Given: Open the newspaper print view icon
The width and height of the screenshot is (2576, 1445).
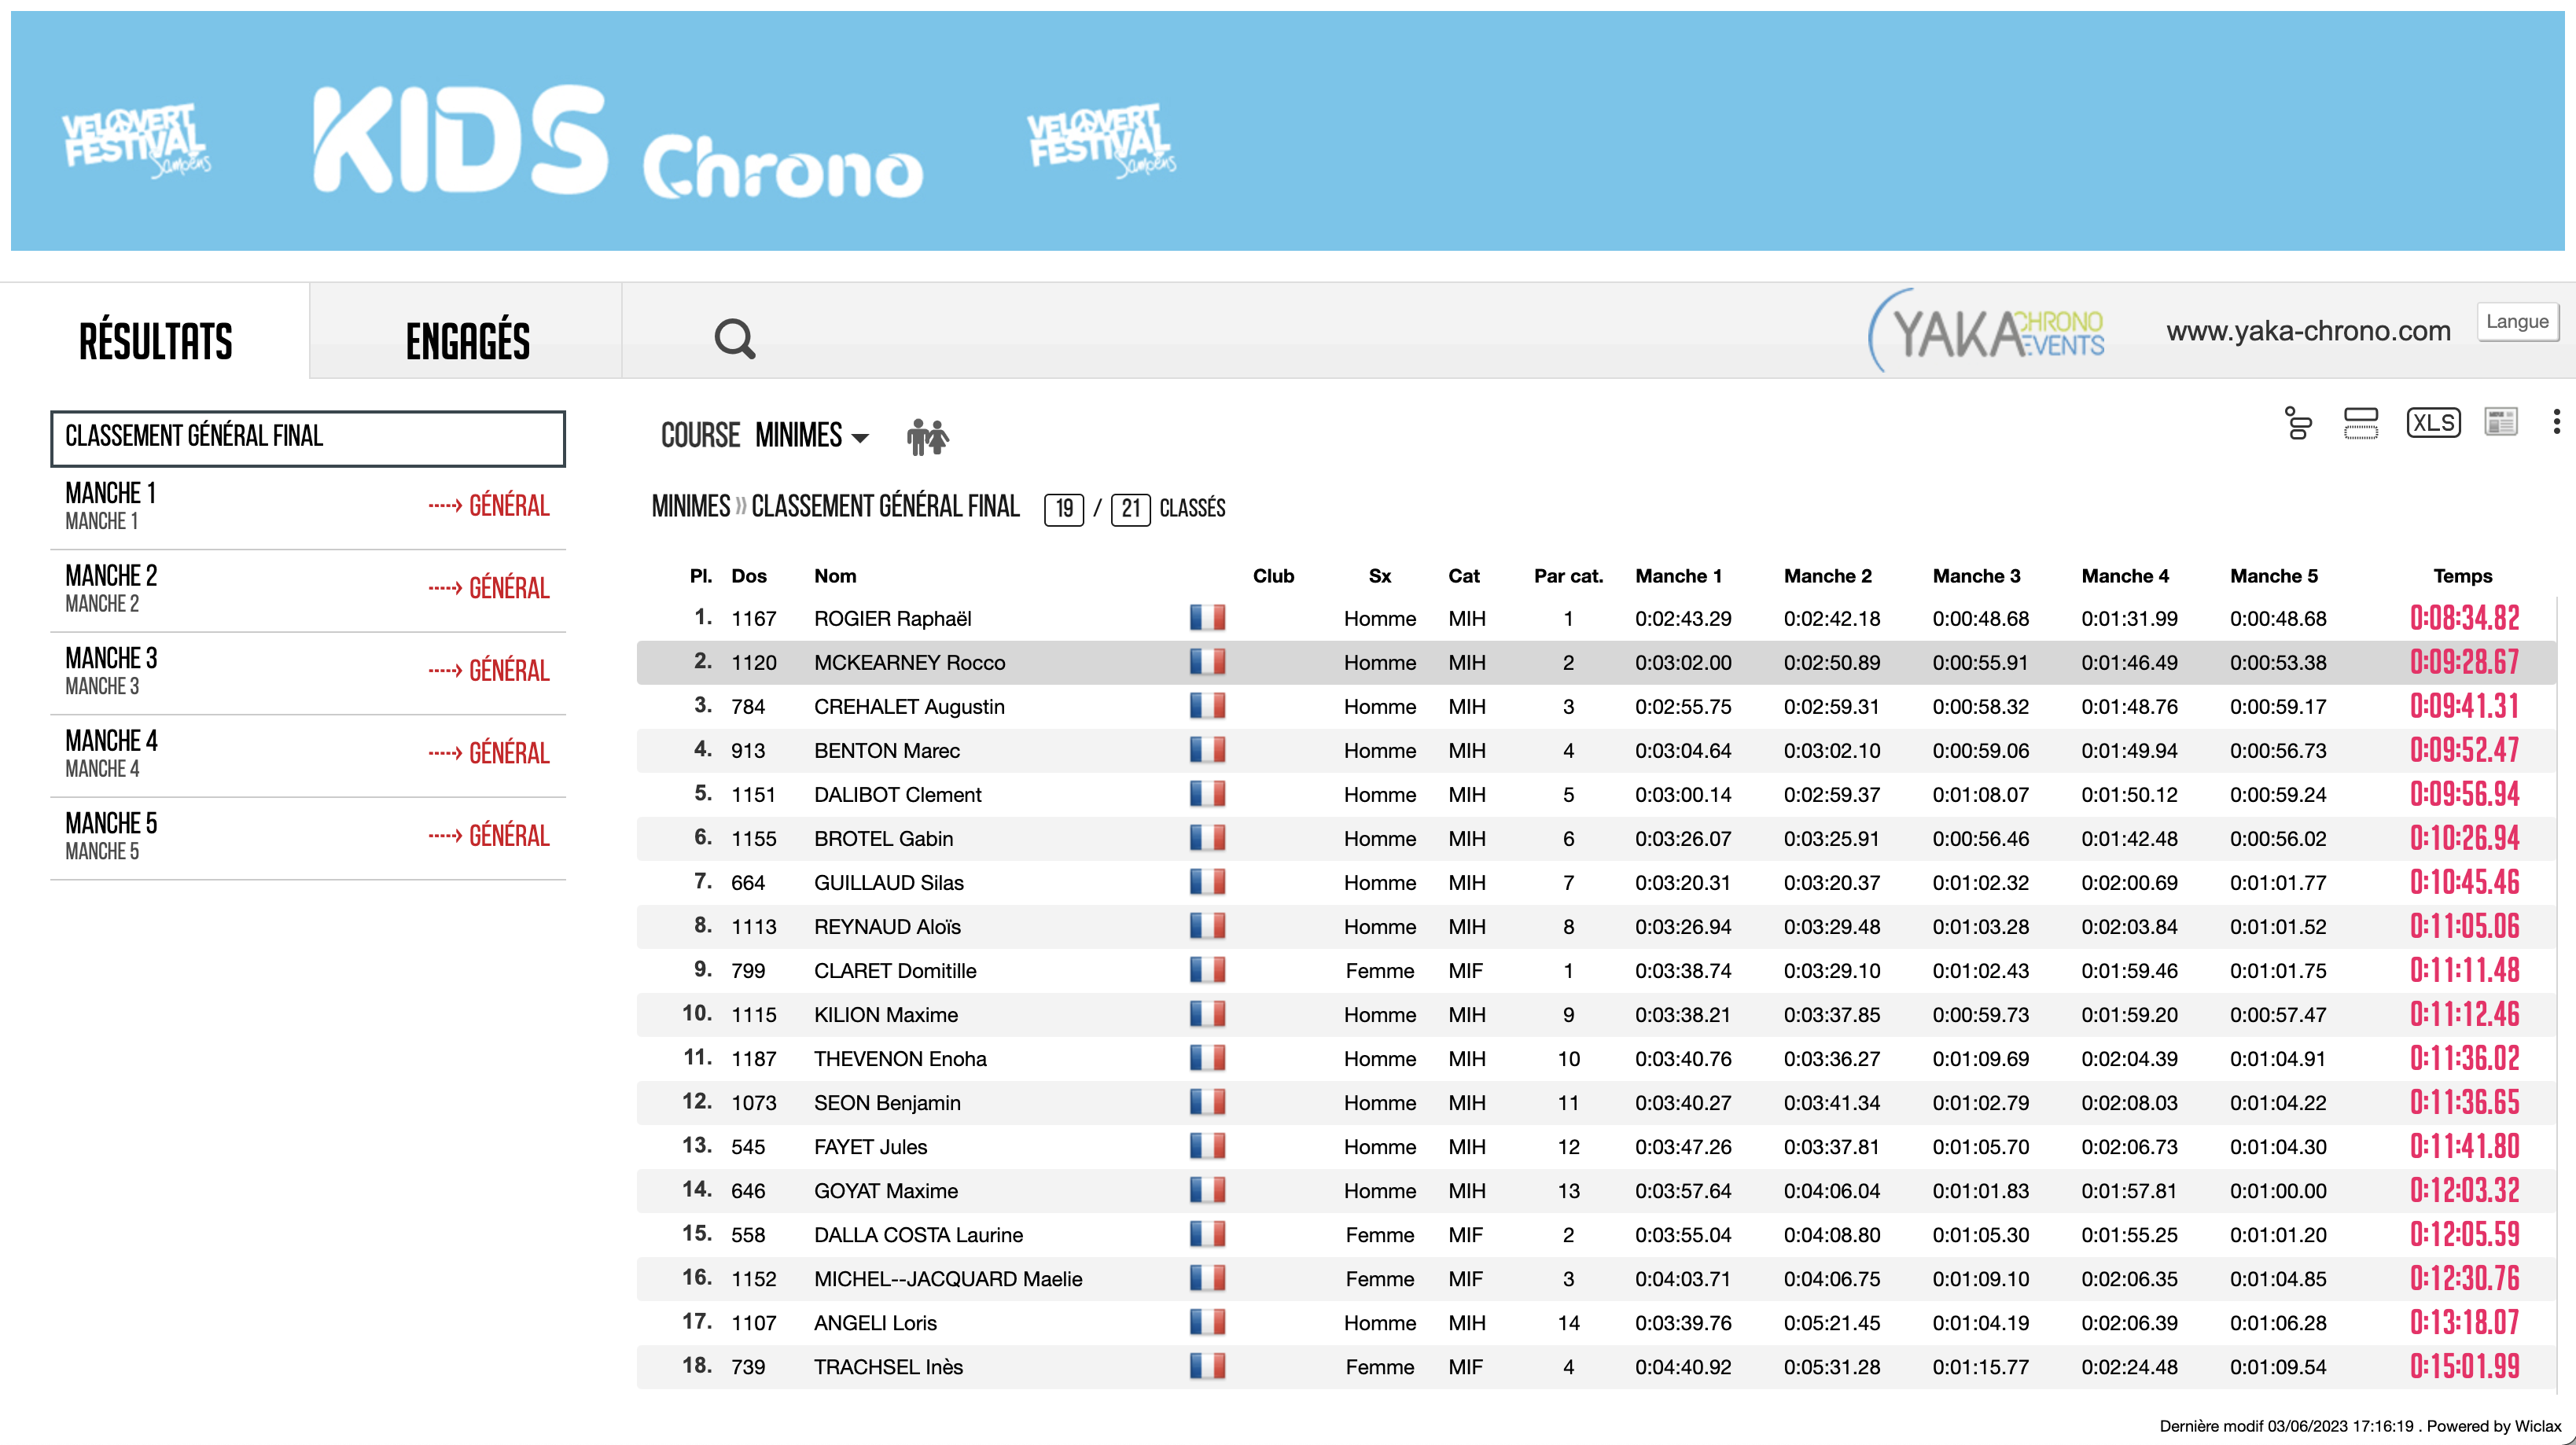Looking at the screenshot, I should [2501, 422].
